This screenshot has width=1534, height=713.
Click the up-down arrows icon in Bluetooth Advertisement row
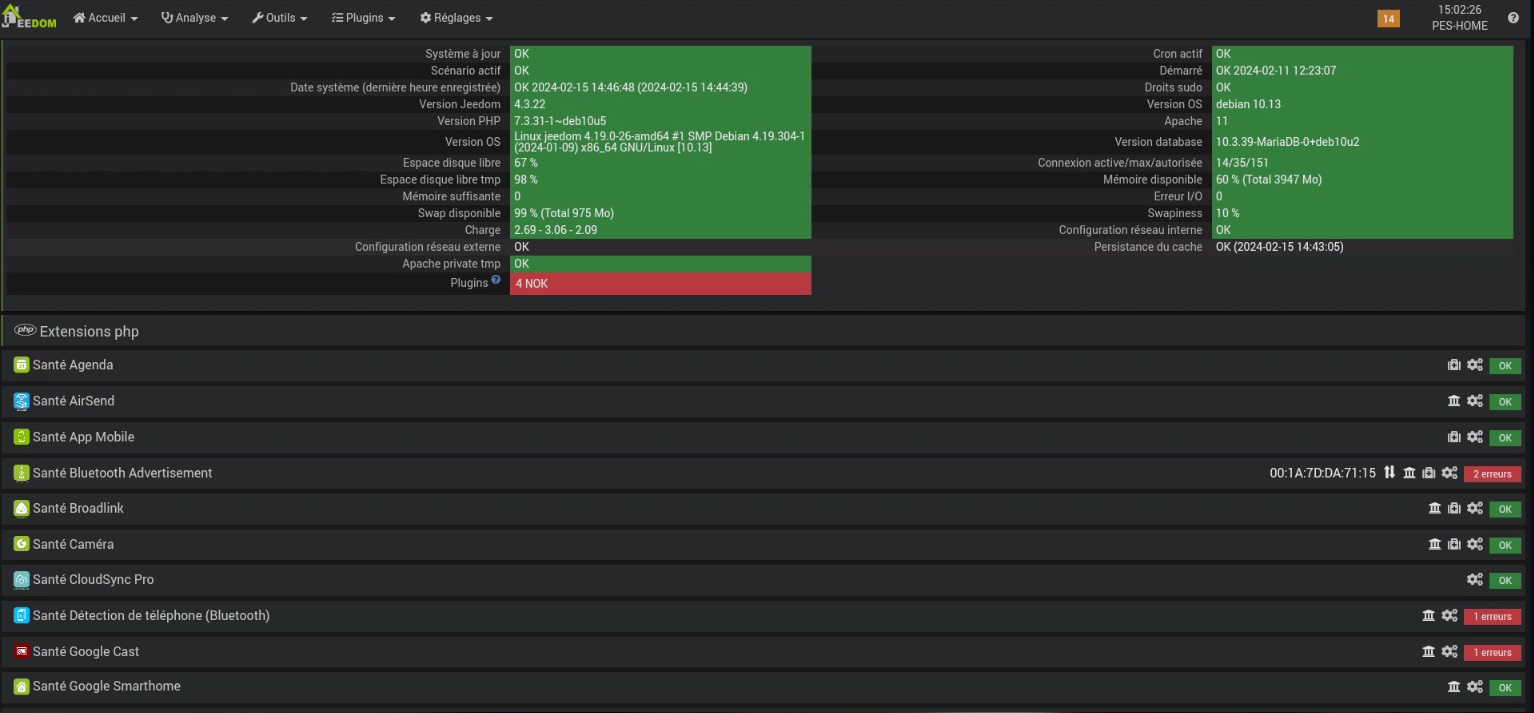click(x=1389, y=473)
